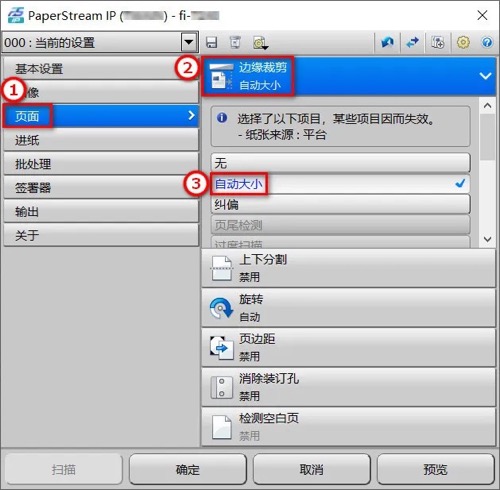Click the options list scroll up arrow

pyautogui.click(x=487, y=106)
